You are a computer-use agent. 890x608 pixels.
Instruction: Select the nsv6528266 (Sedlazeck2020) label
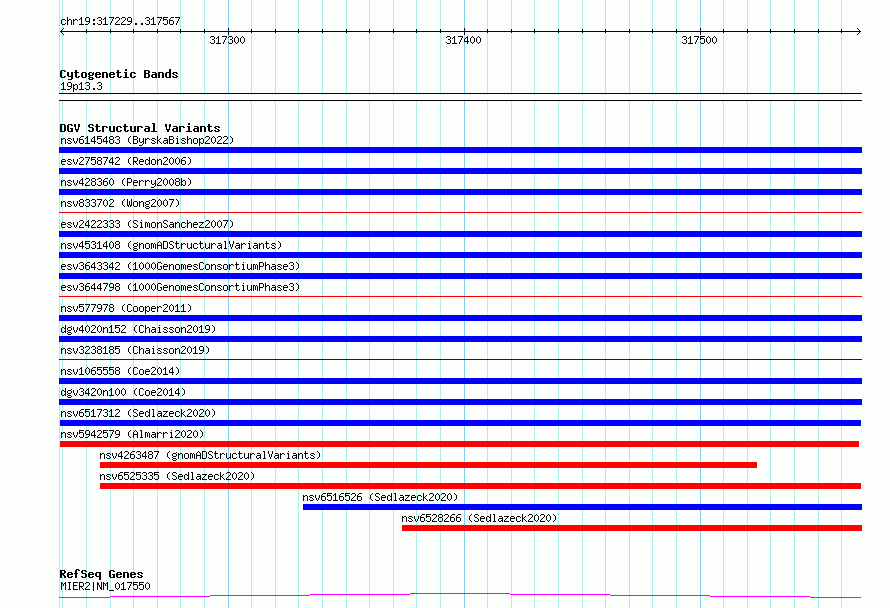point(479,518)
